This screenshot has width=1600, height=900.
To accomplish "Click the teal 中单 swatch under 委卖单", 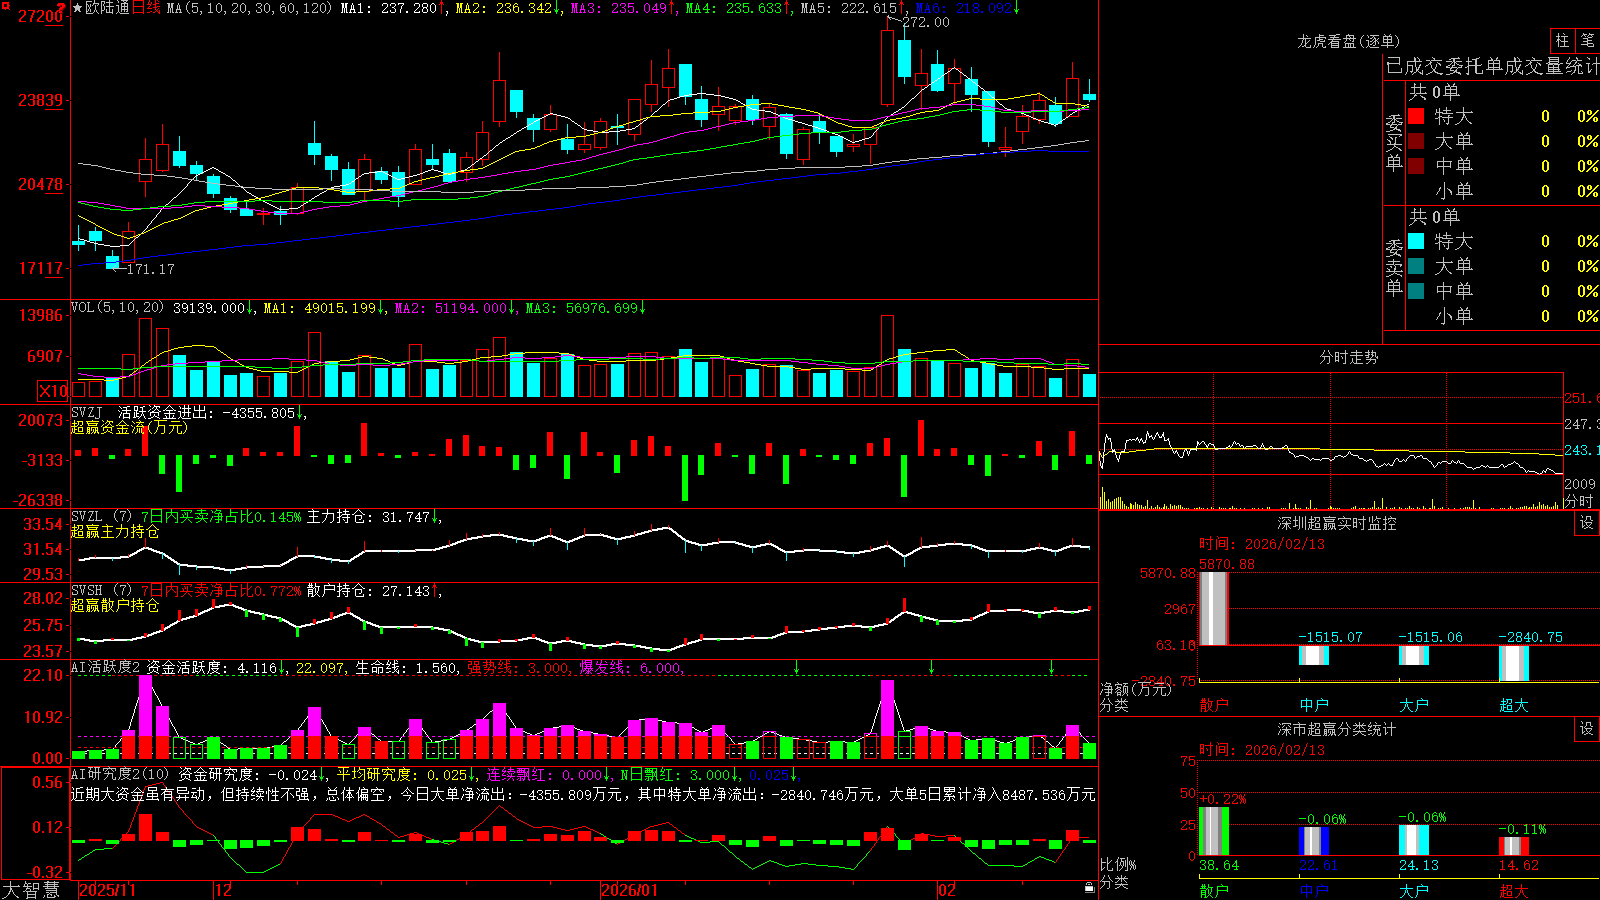I will pyautogui.click(x=1416, y=291).
